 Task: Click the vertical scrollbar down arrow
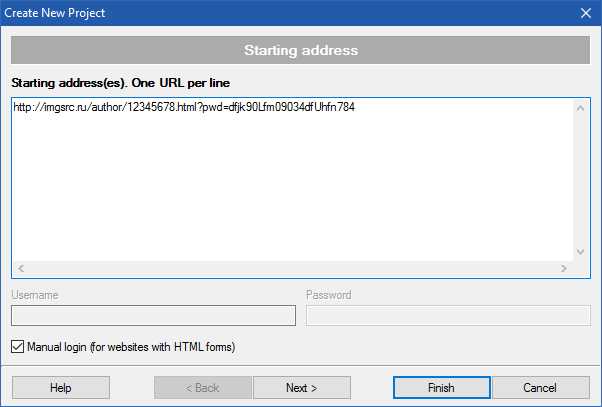click(x=580, y=252)
